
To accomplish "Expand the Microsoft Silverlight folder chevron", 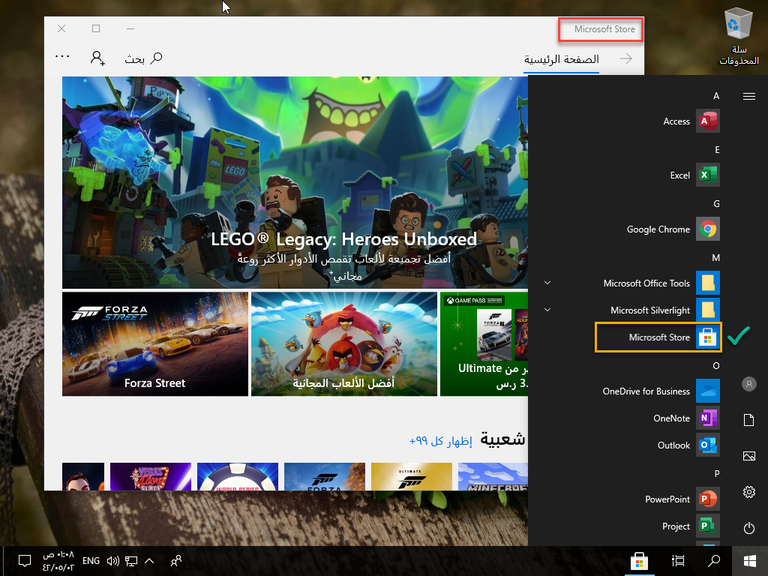I will coord(548,310).
